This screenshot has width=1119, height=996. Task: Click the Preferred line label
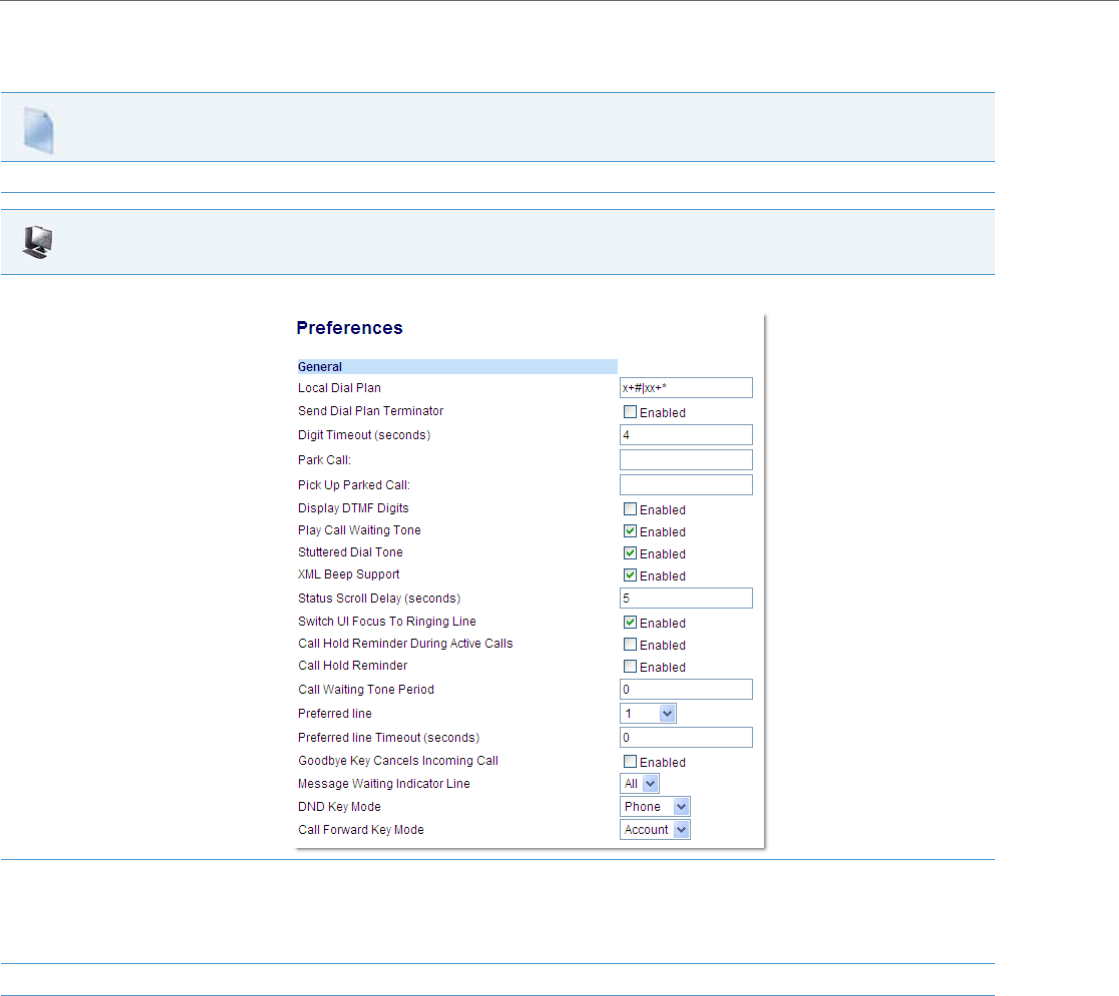pyautogui.click(x=335, y=713)
